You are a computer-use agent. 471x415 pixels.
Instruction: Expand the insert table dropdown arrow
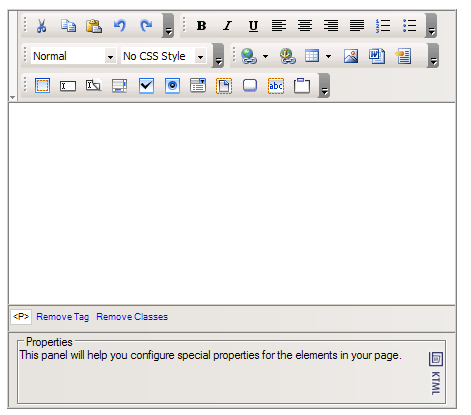tap(328, 56)
